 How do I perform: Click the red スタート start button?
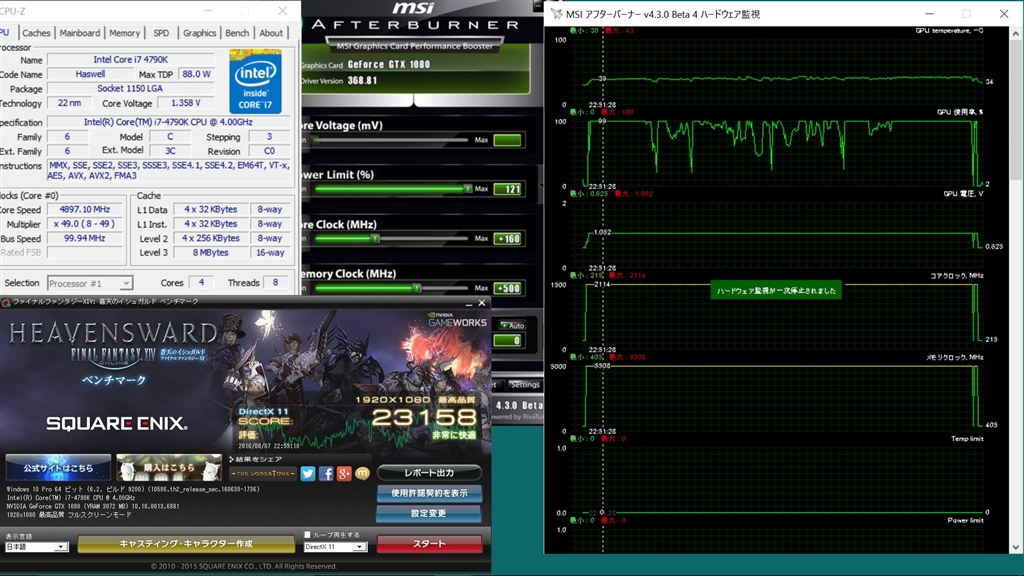(x=429, y=543)
